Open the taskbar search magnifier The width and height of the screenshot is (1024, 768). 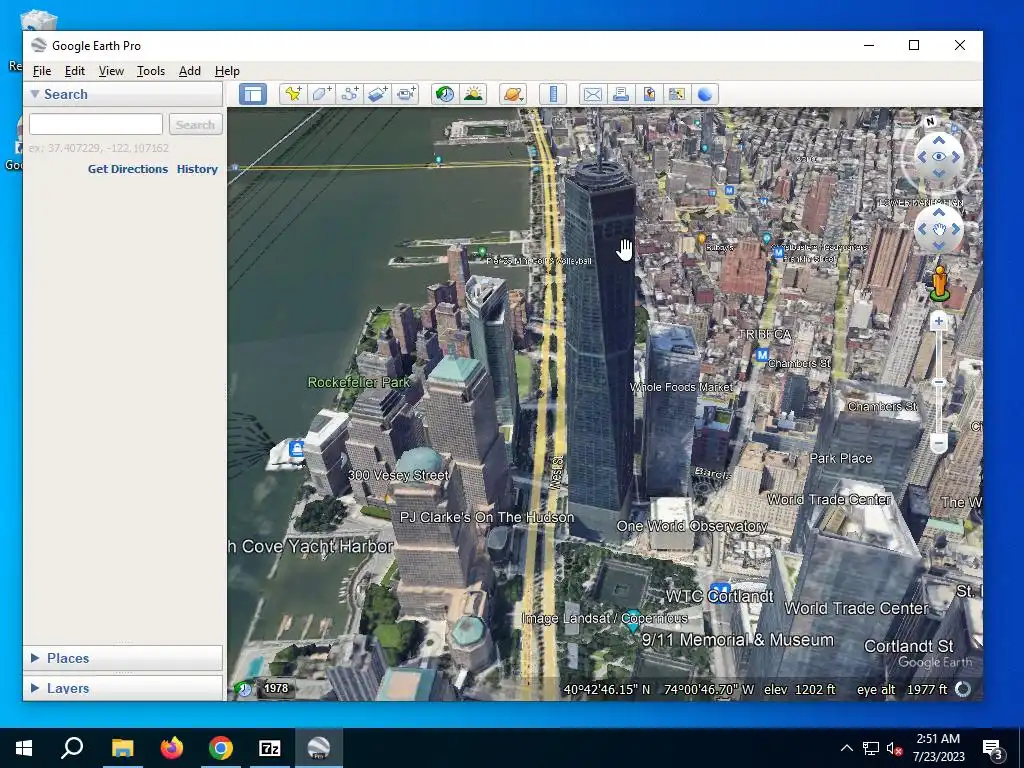pos(72,748)
